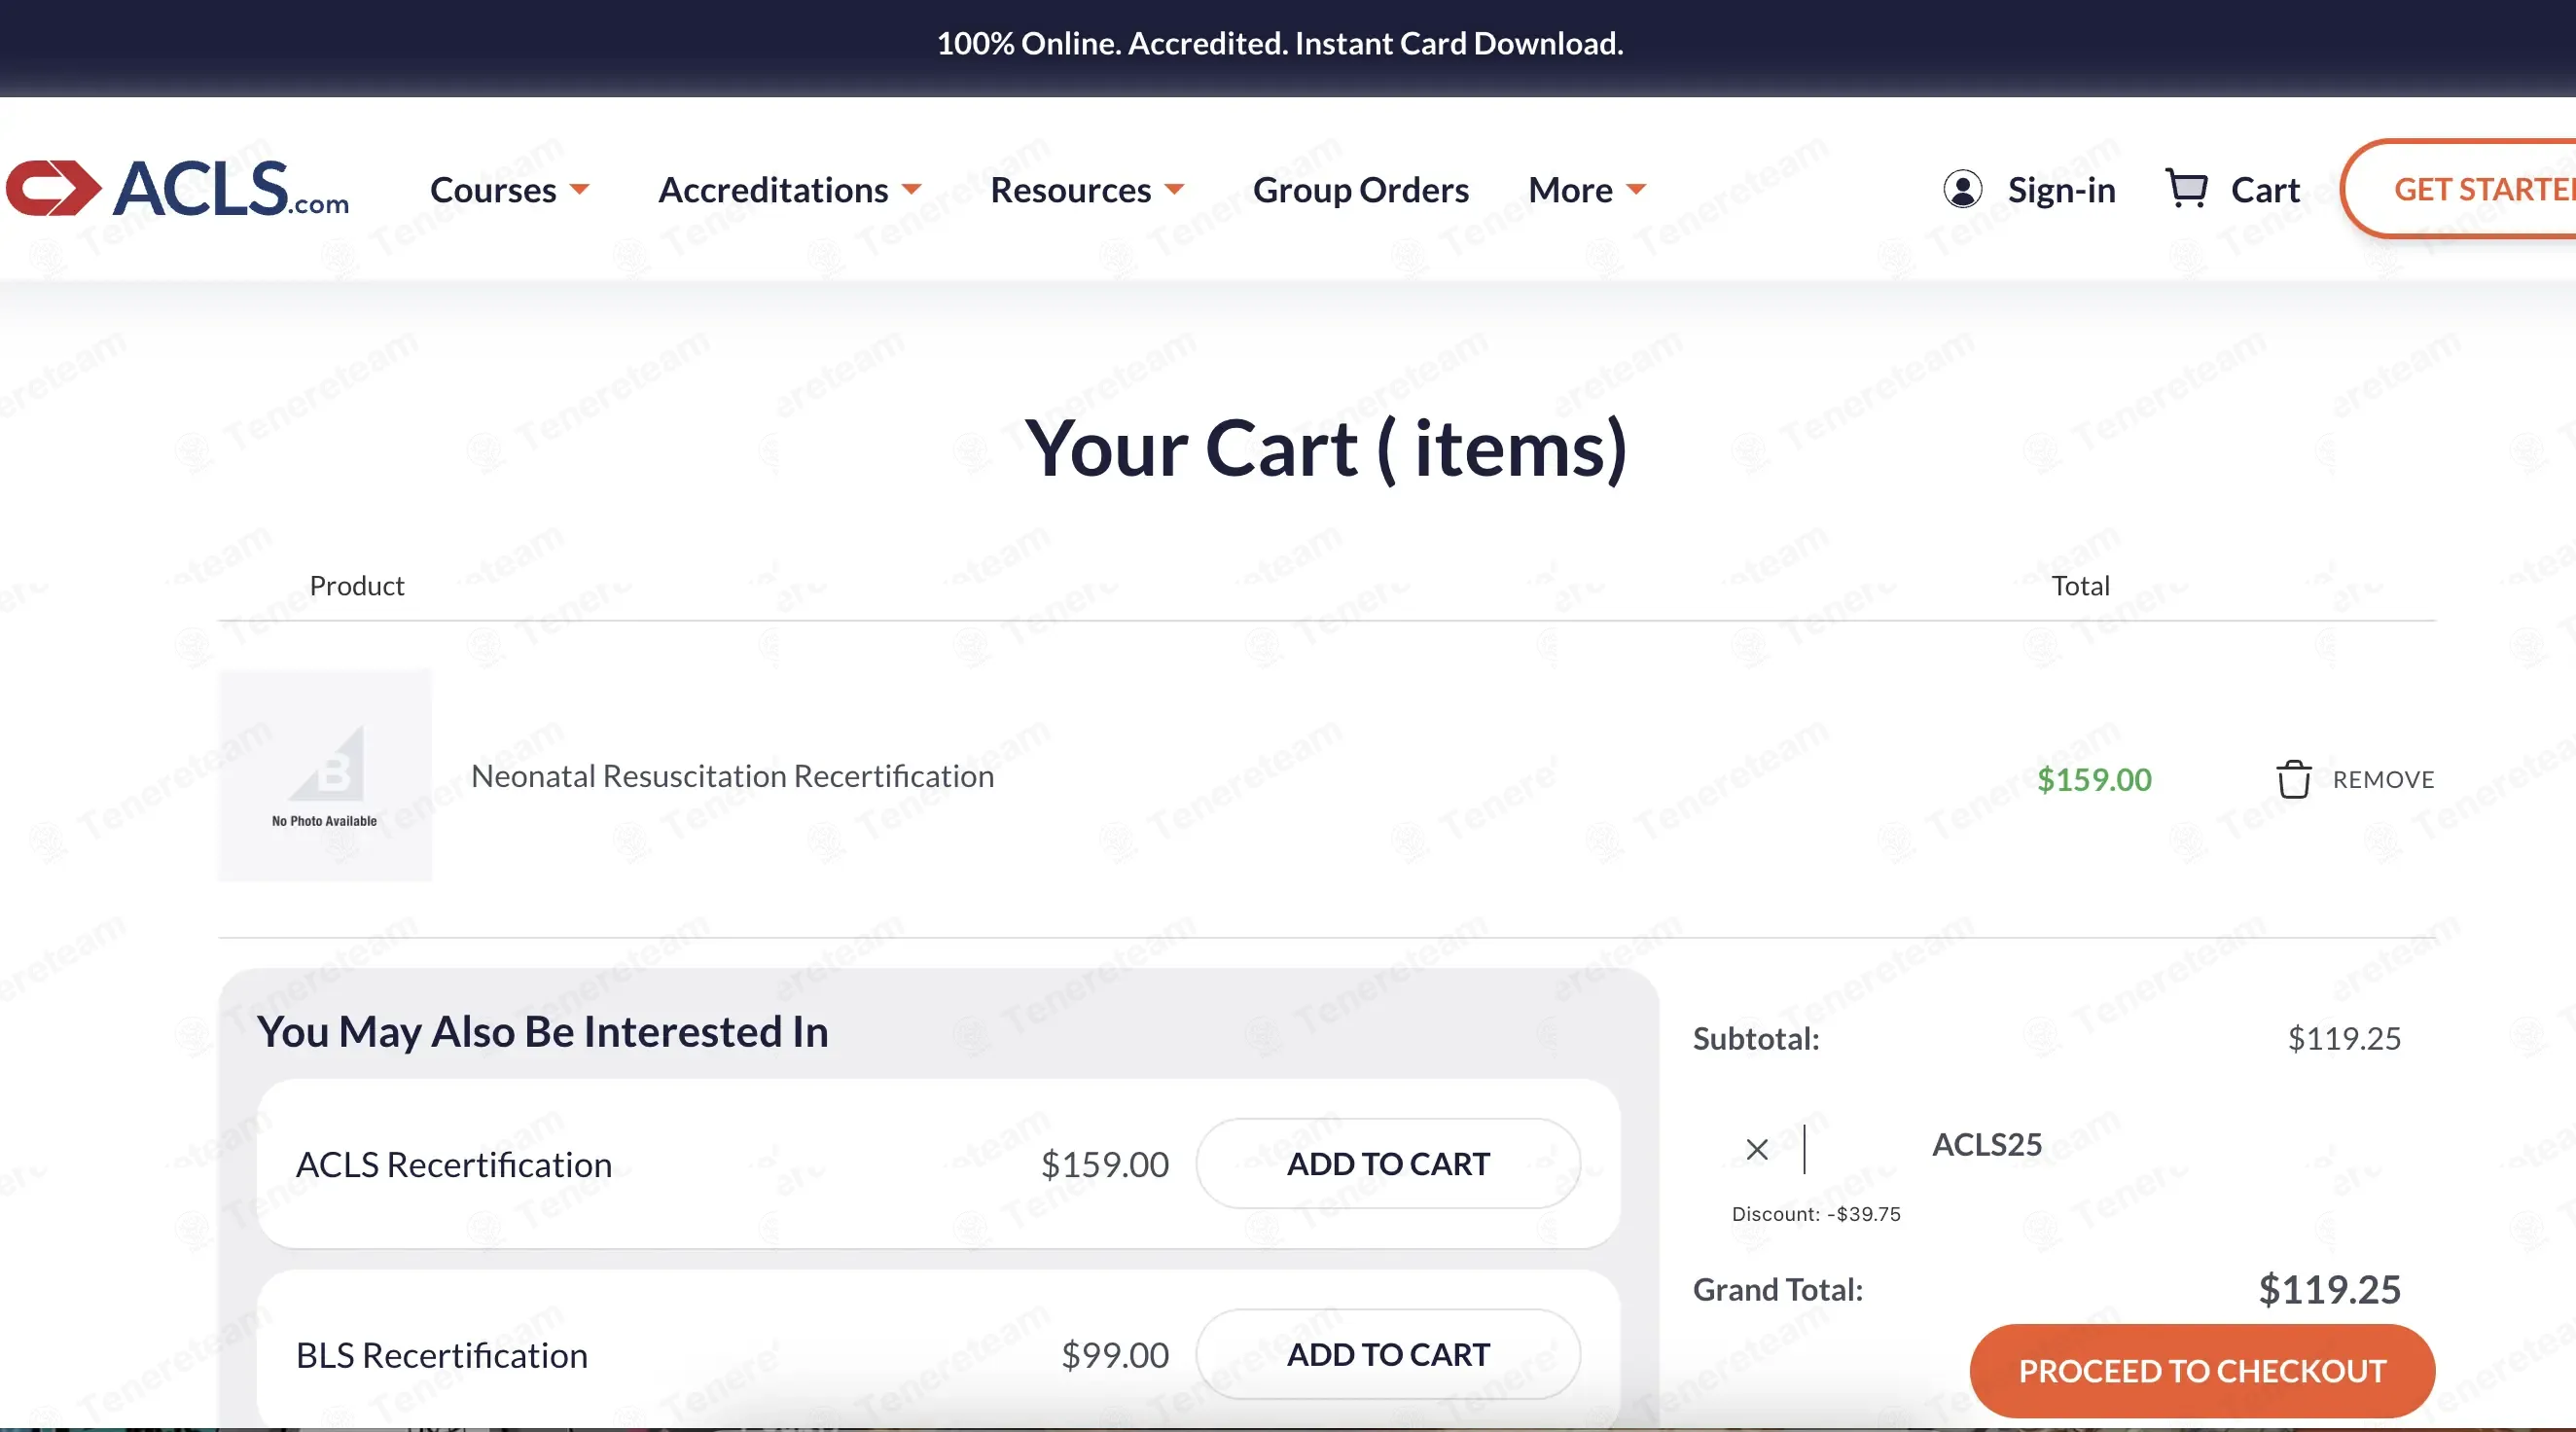Click PROCEED TO CHECKOUT button
Image resolution: width=2576 pixels, height=1432 pixels.
2202,1370
